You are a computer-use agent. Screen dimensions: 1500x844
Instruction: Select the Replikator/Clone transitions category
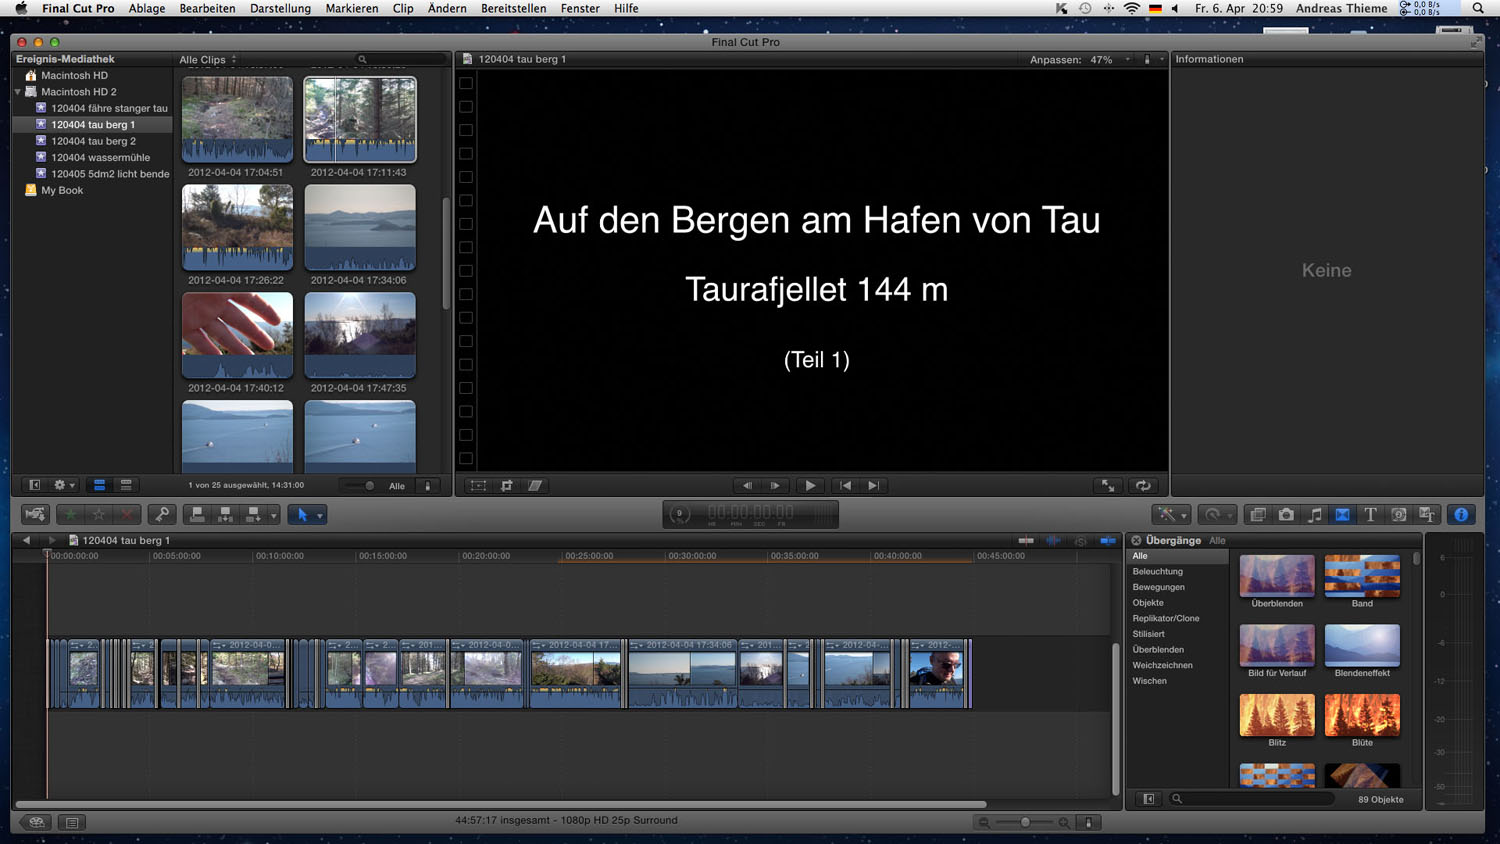tap(1165, 618)
